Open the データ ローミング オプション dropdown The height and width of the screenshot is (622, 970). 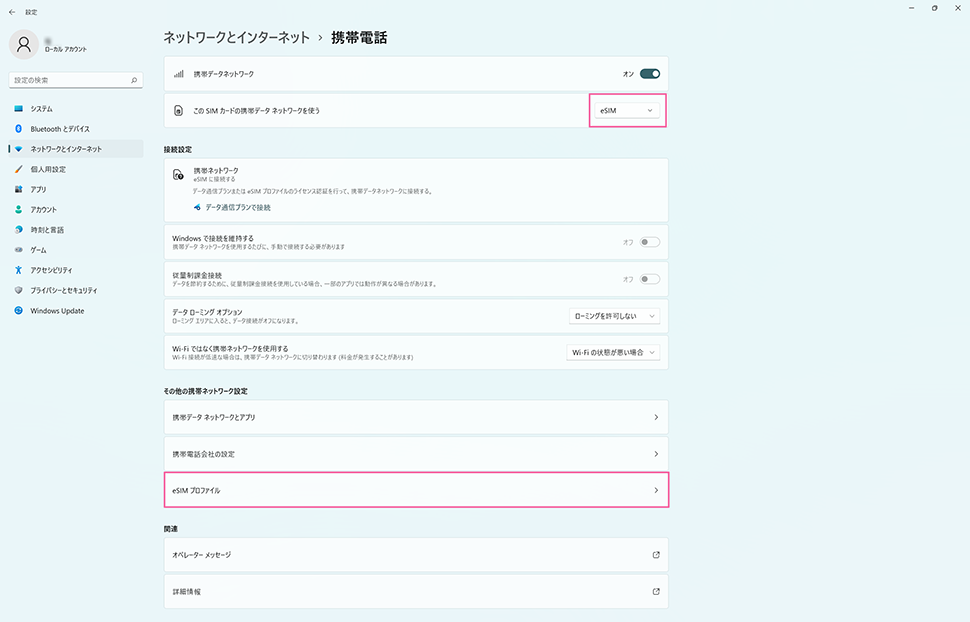tap(614, 316)
